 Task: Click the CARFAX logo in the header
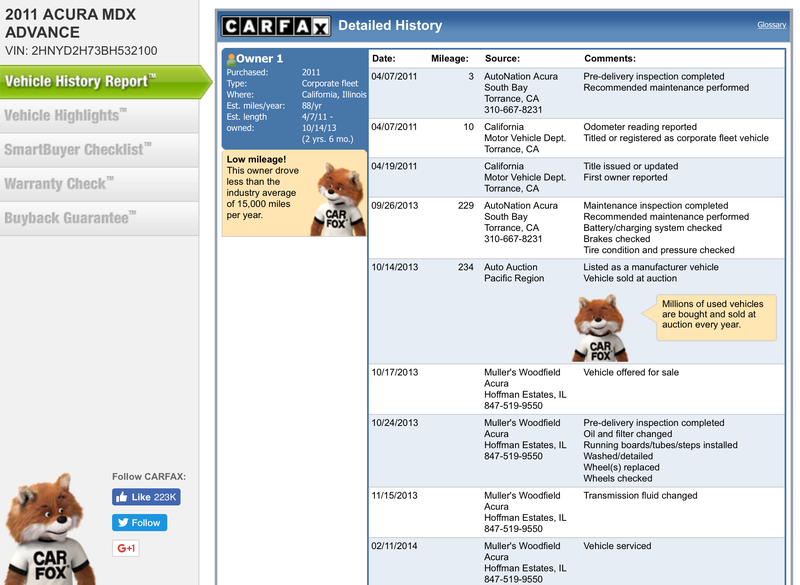pos(276,26)
